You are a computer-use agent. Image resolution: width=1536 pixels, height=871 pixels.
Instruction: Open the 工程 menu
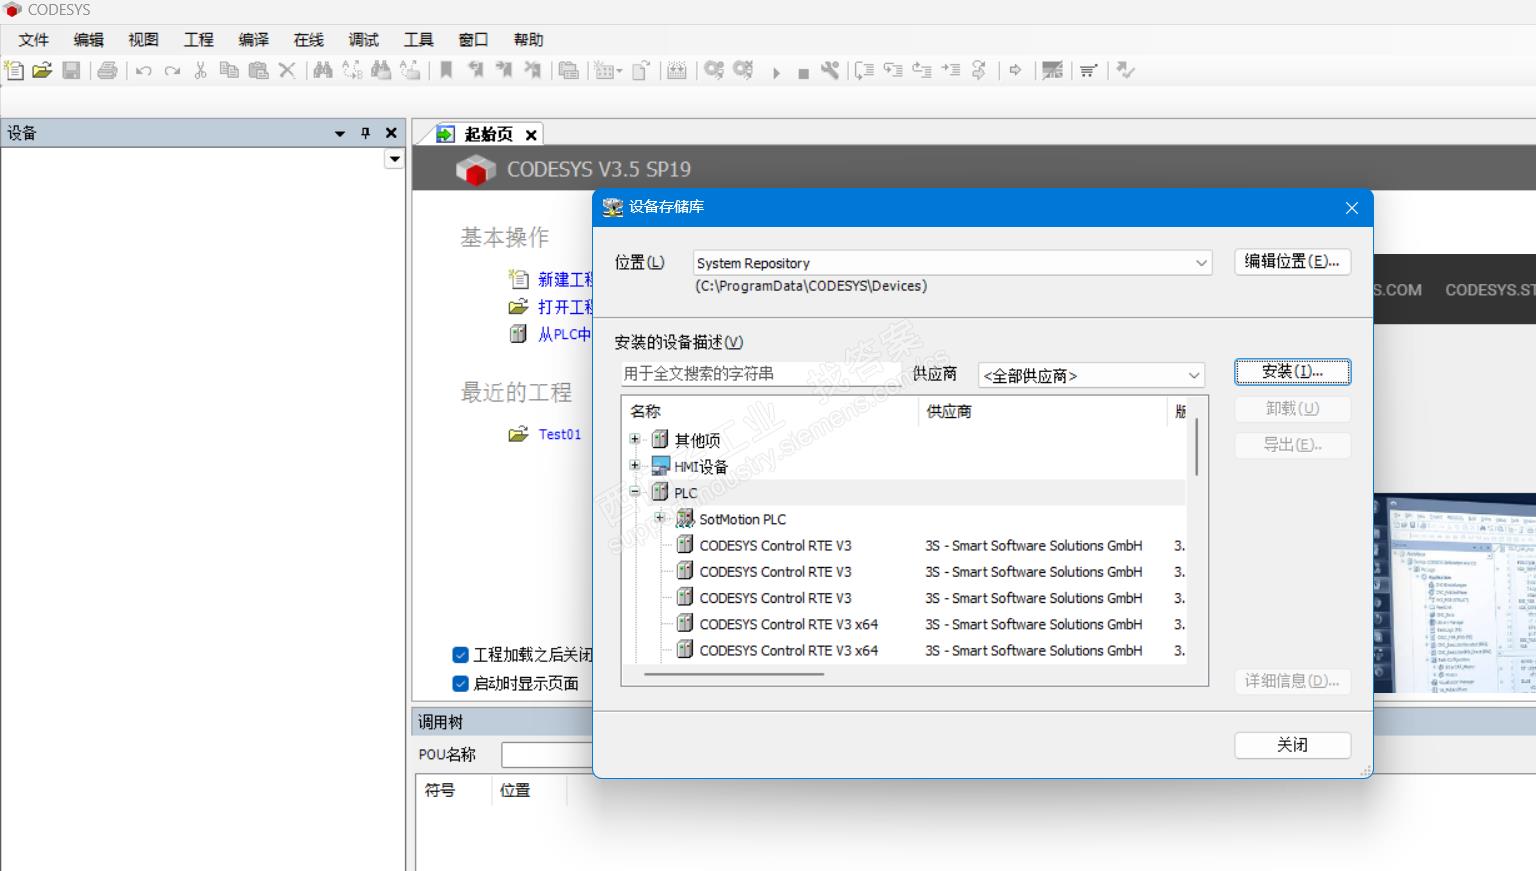pos(199,40)
